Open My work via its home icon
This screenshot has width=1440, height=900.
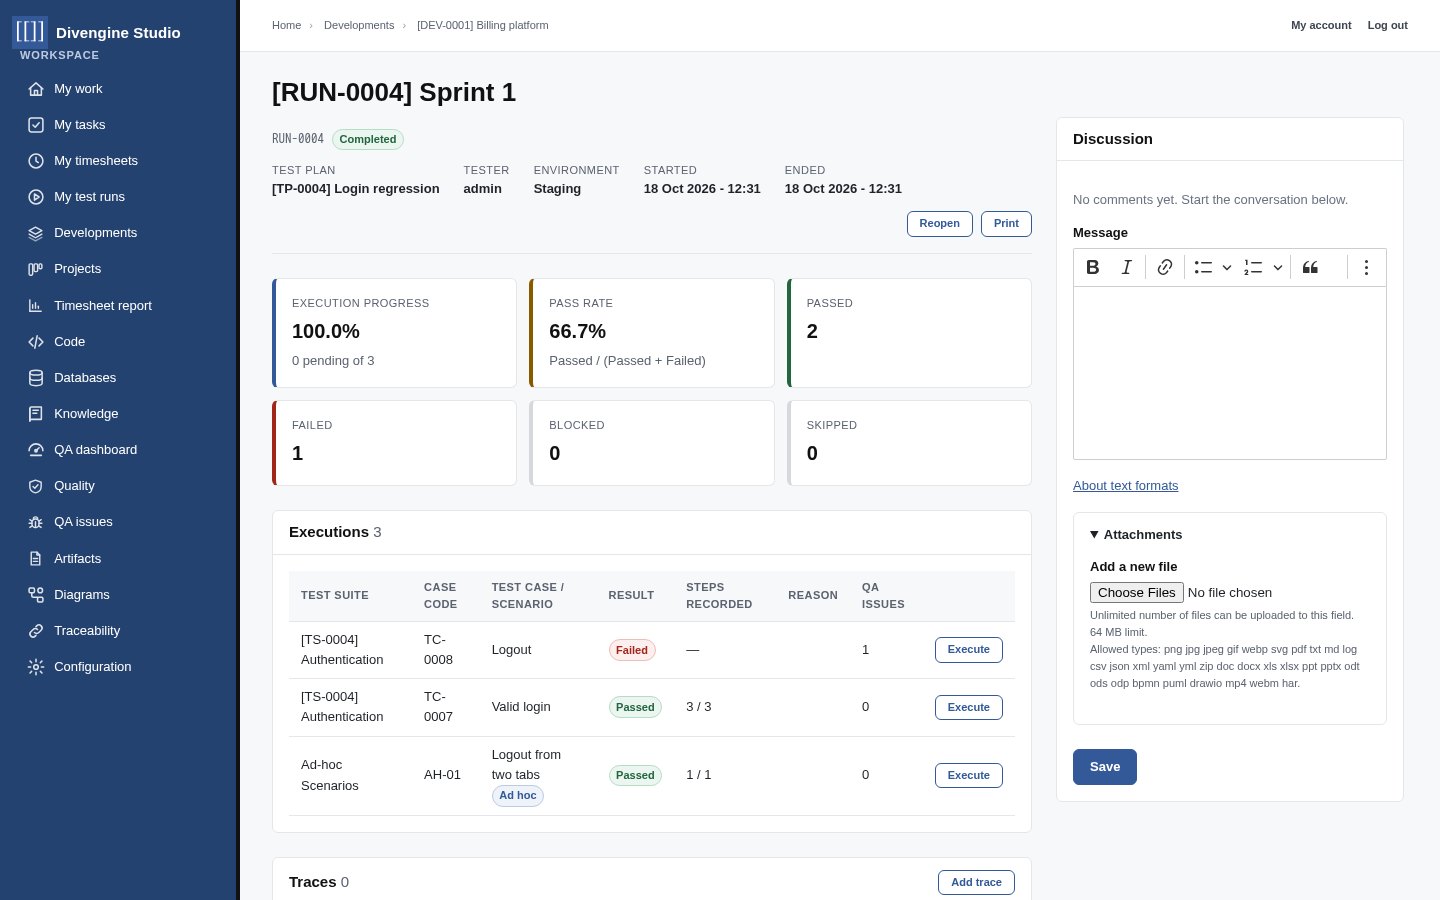pos(36,89)
